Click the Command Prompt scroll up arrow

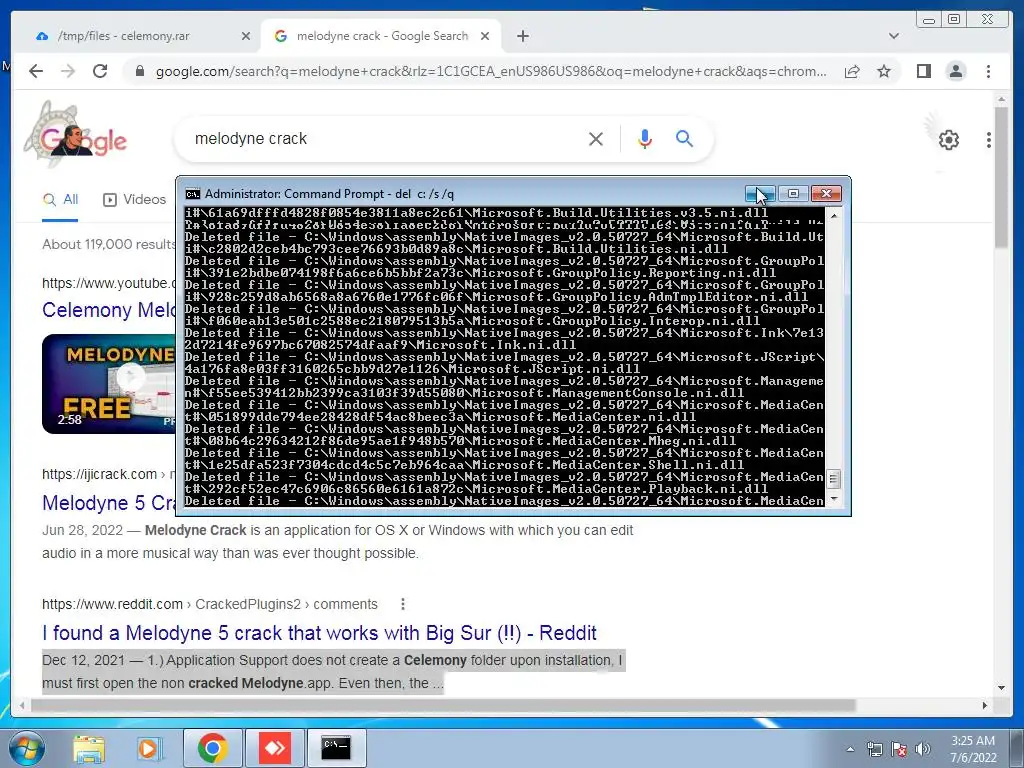pos(833,215)
